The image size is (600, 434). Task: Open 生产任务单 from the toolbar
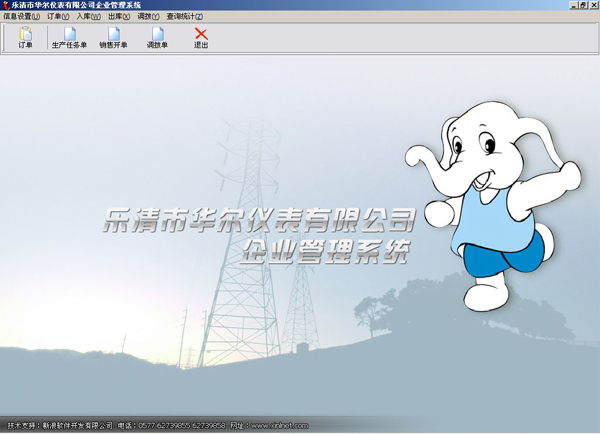(69, 38)
